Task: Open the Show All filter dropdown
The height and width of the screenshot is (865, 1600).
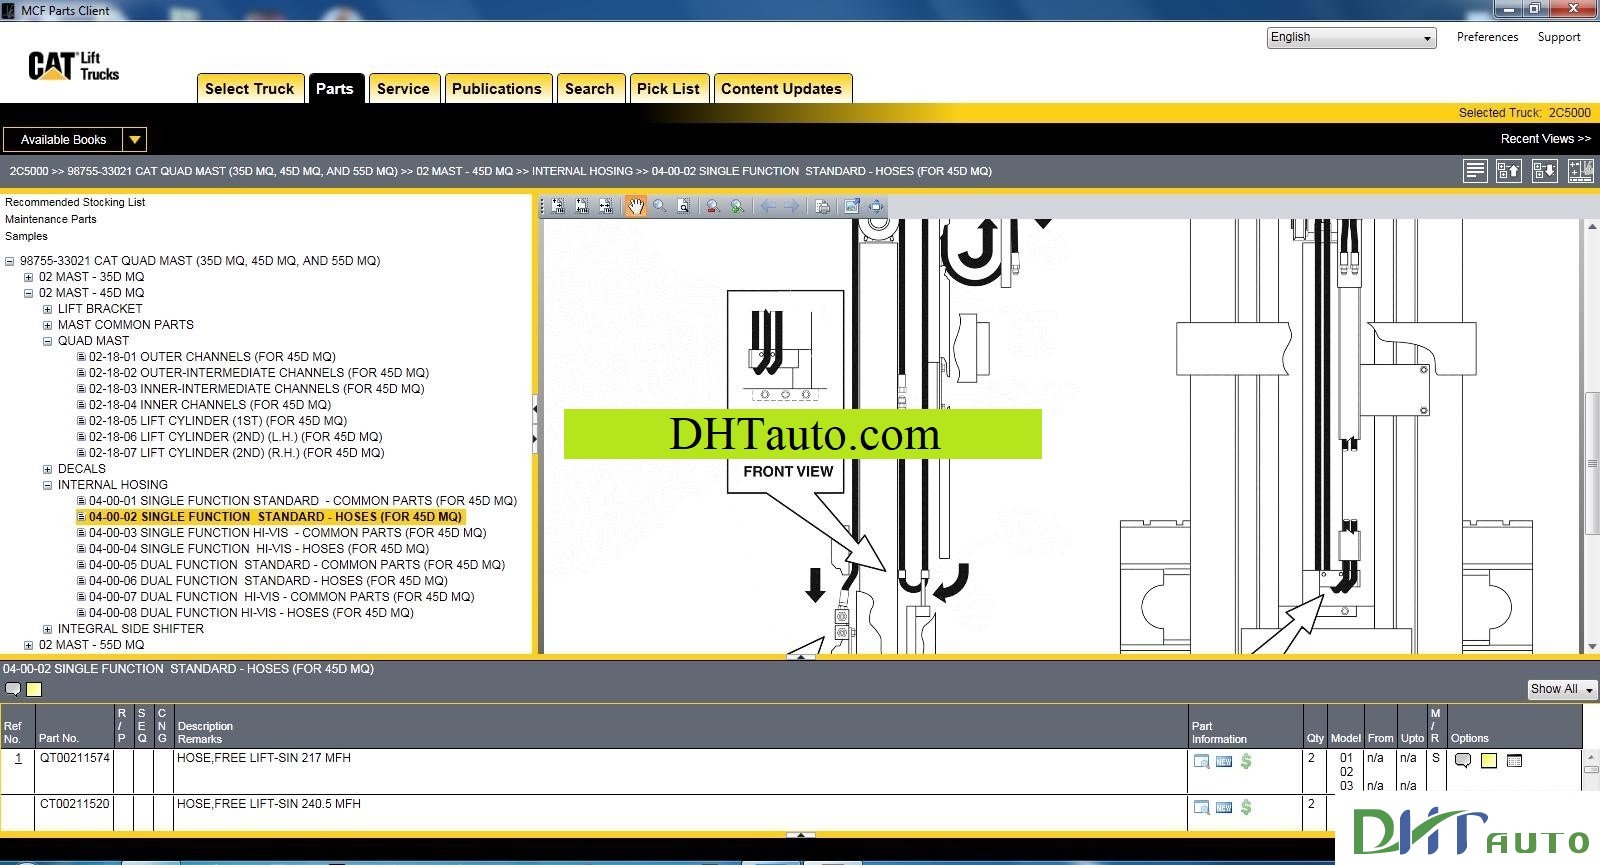Action: coord(1562,689)
